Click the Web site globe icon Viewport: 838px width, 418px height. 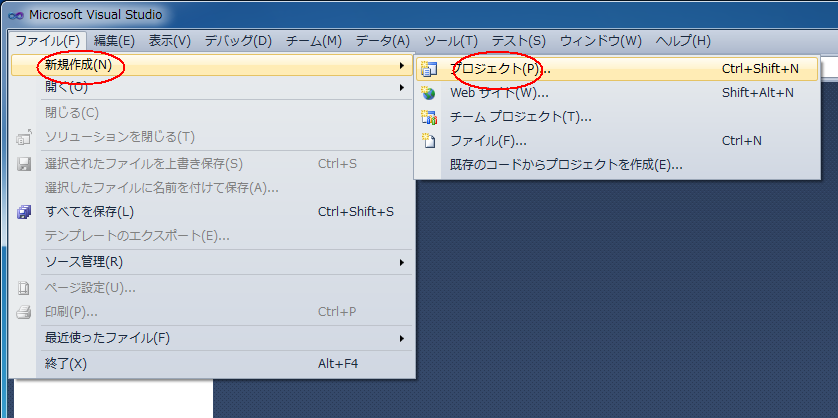click(x=429, y=93)
